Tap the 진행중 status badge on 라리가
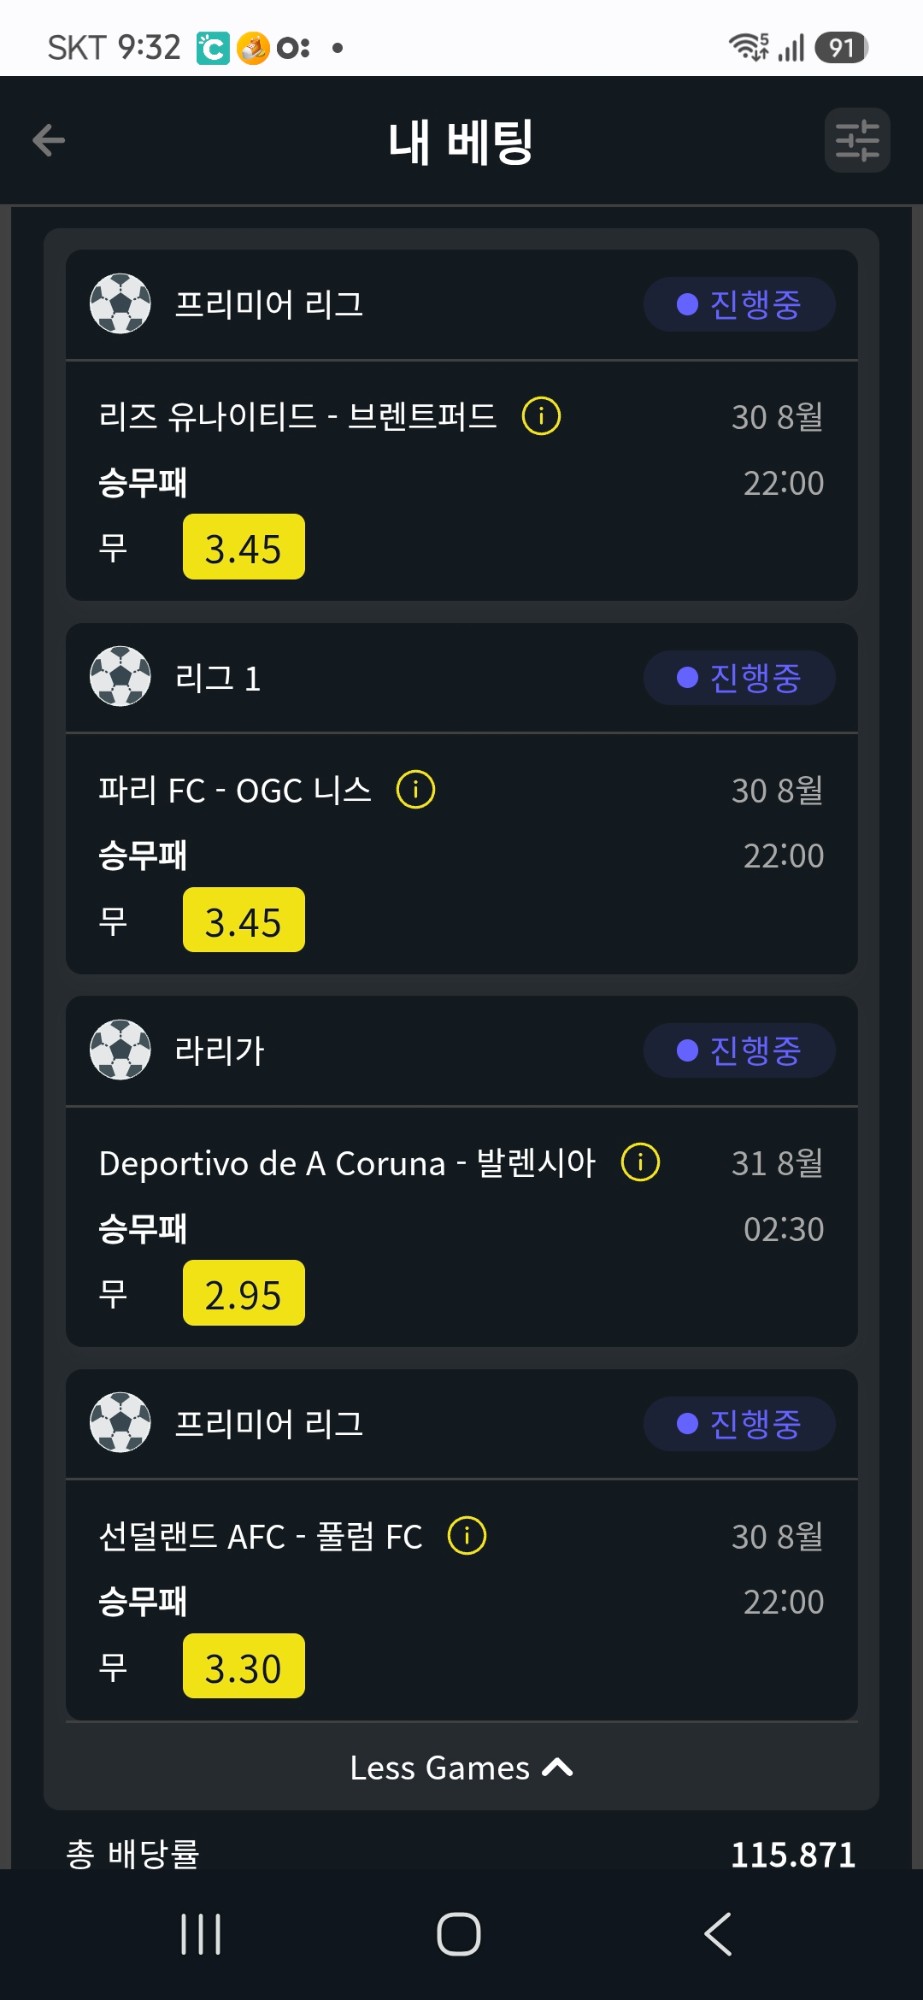923x2000 pixels. coord(739,1050)
